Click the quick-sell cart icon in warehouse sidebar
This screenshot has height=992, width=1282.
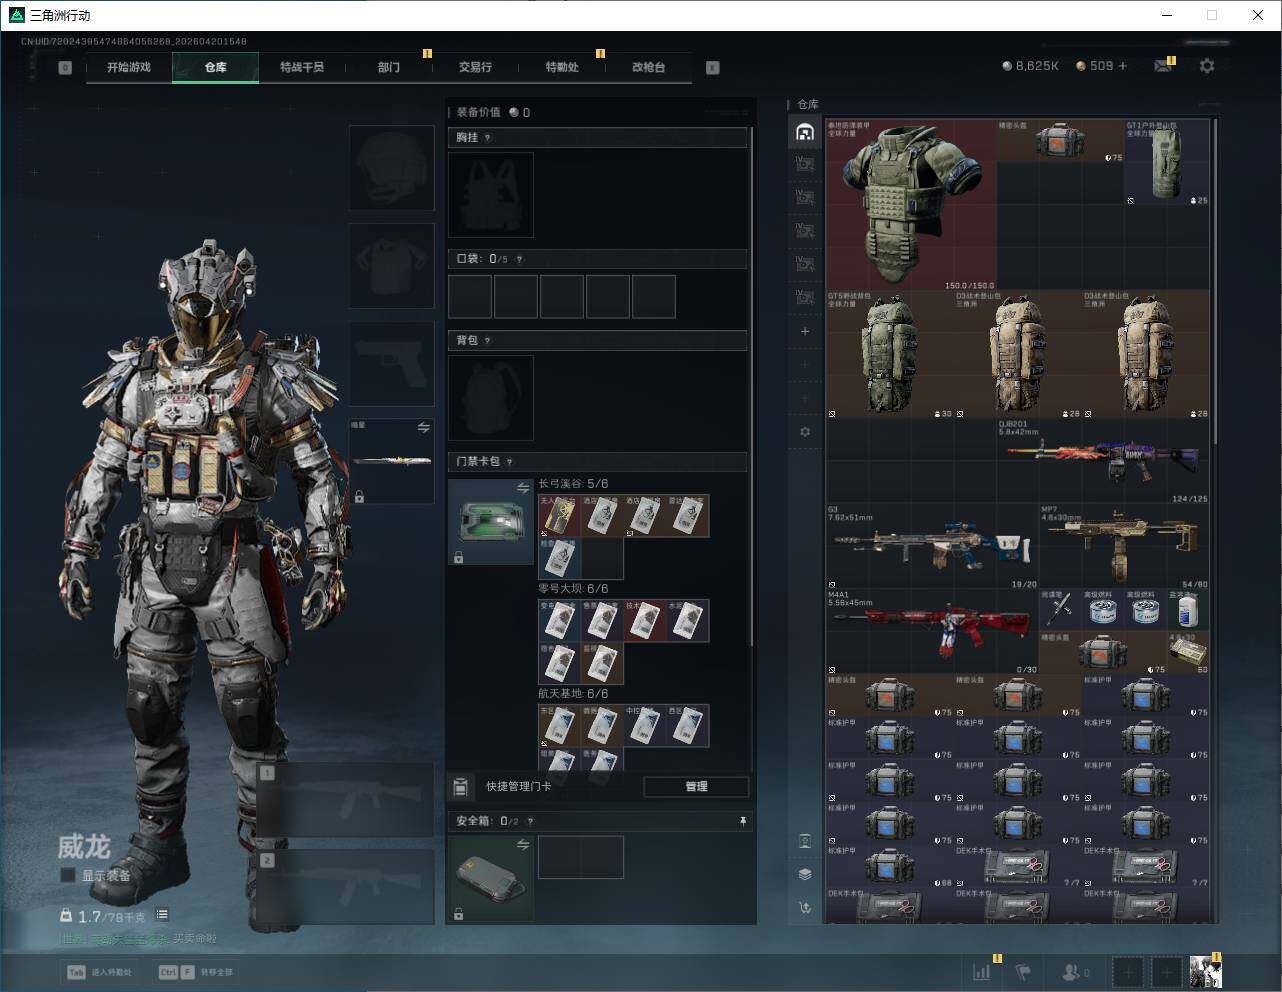(x=805, y=908)
